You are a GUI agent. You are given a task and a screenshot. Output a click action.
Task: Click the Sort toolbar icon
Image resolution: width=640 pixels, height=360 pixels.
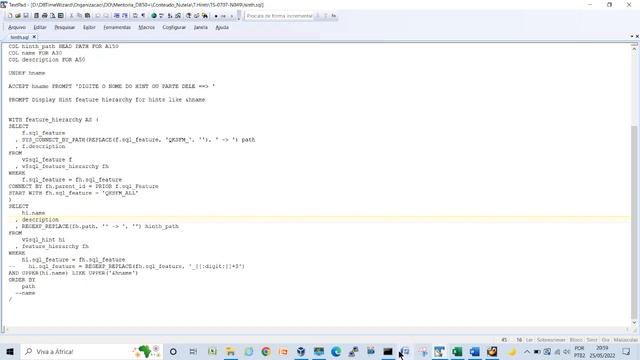coord(170,16)
